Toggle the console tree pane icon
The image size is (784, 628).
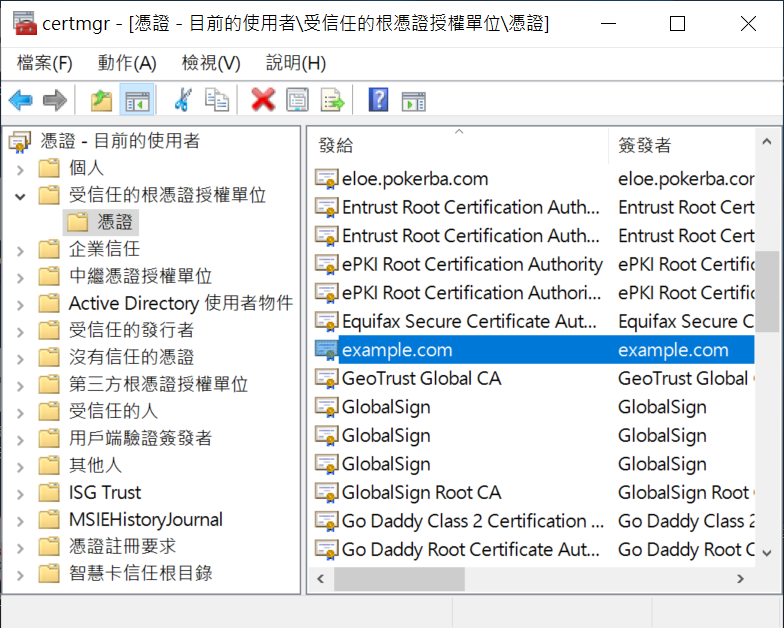pyautogui.click(x=138, y=100)
